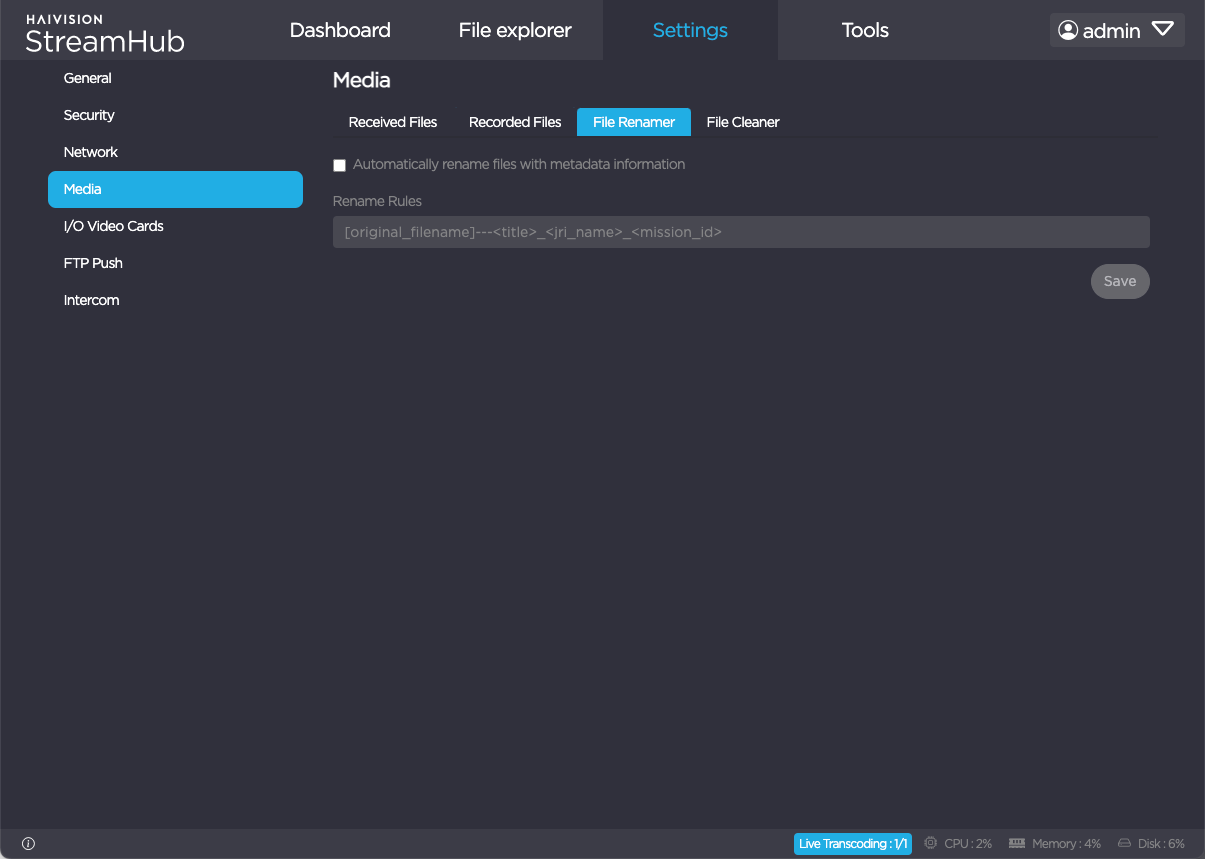Screen dimensions: 1205x859
Task: Switch to the File explorer tab
Action: [515, 30]
